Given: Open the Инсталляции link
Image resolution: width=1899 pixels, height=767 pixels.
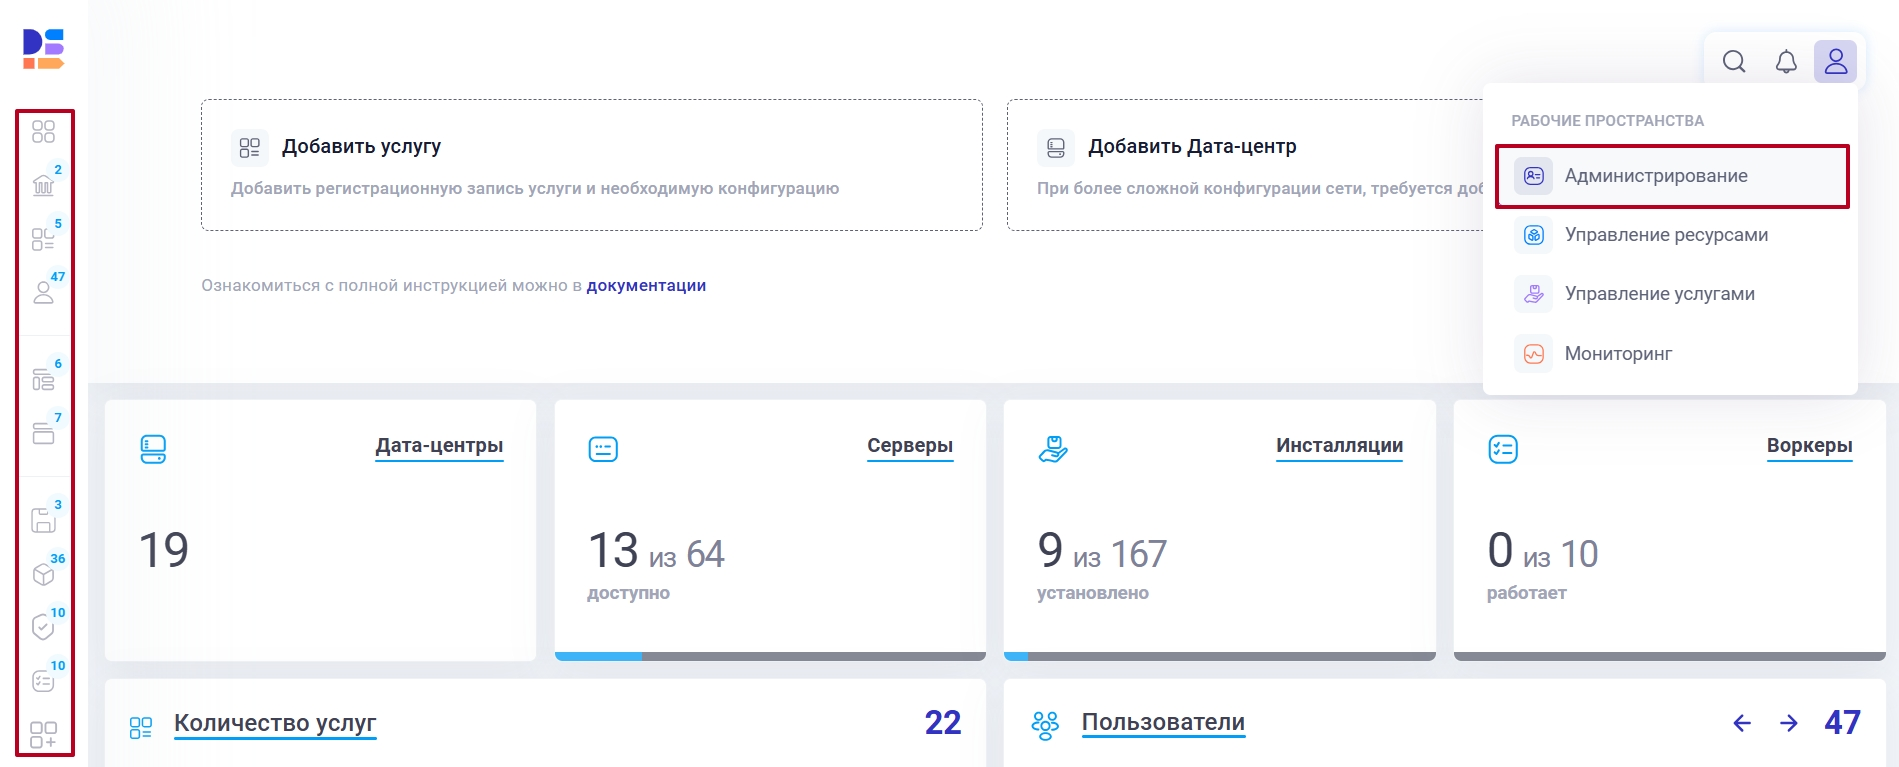Looking at the screenshot, I should (1339, 446).
